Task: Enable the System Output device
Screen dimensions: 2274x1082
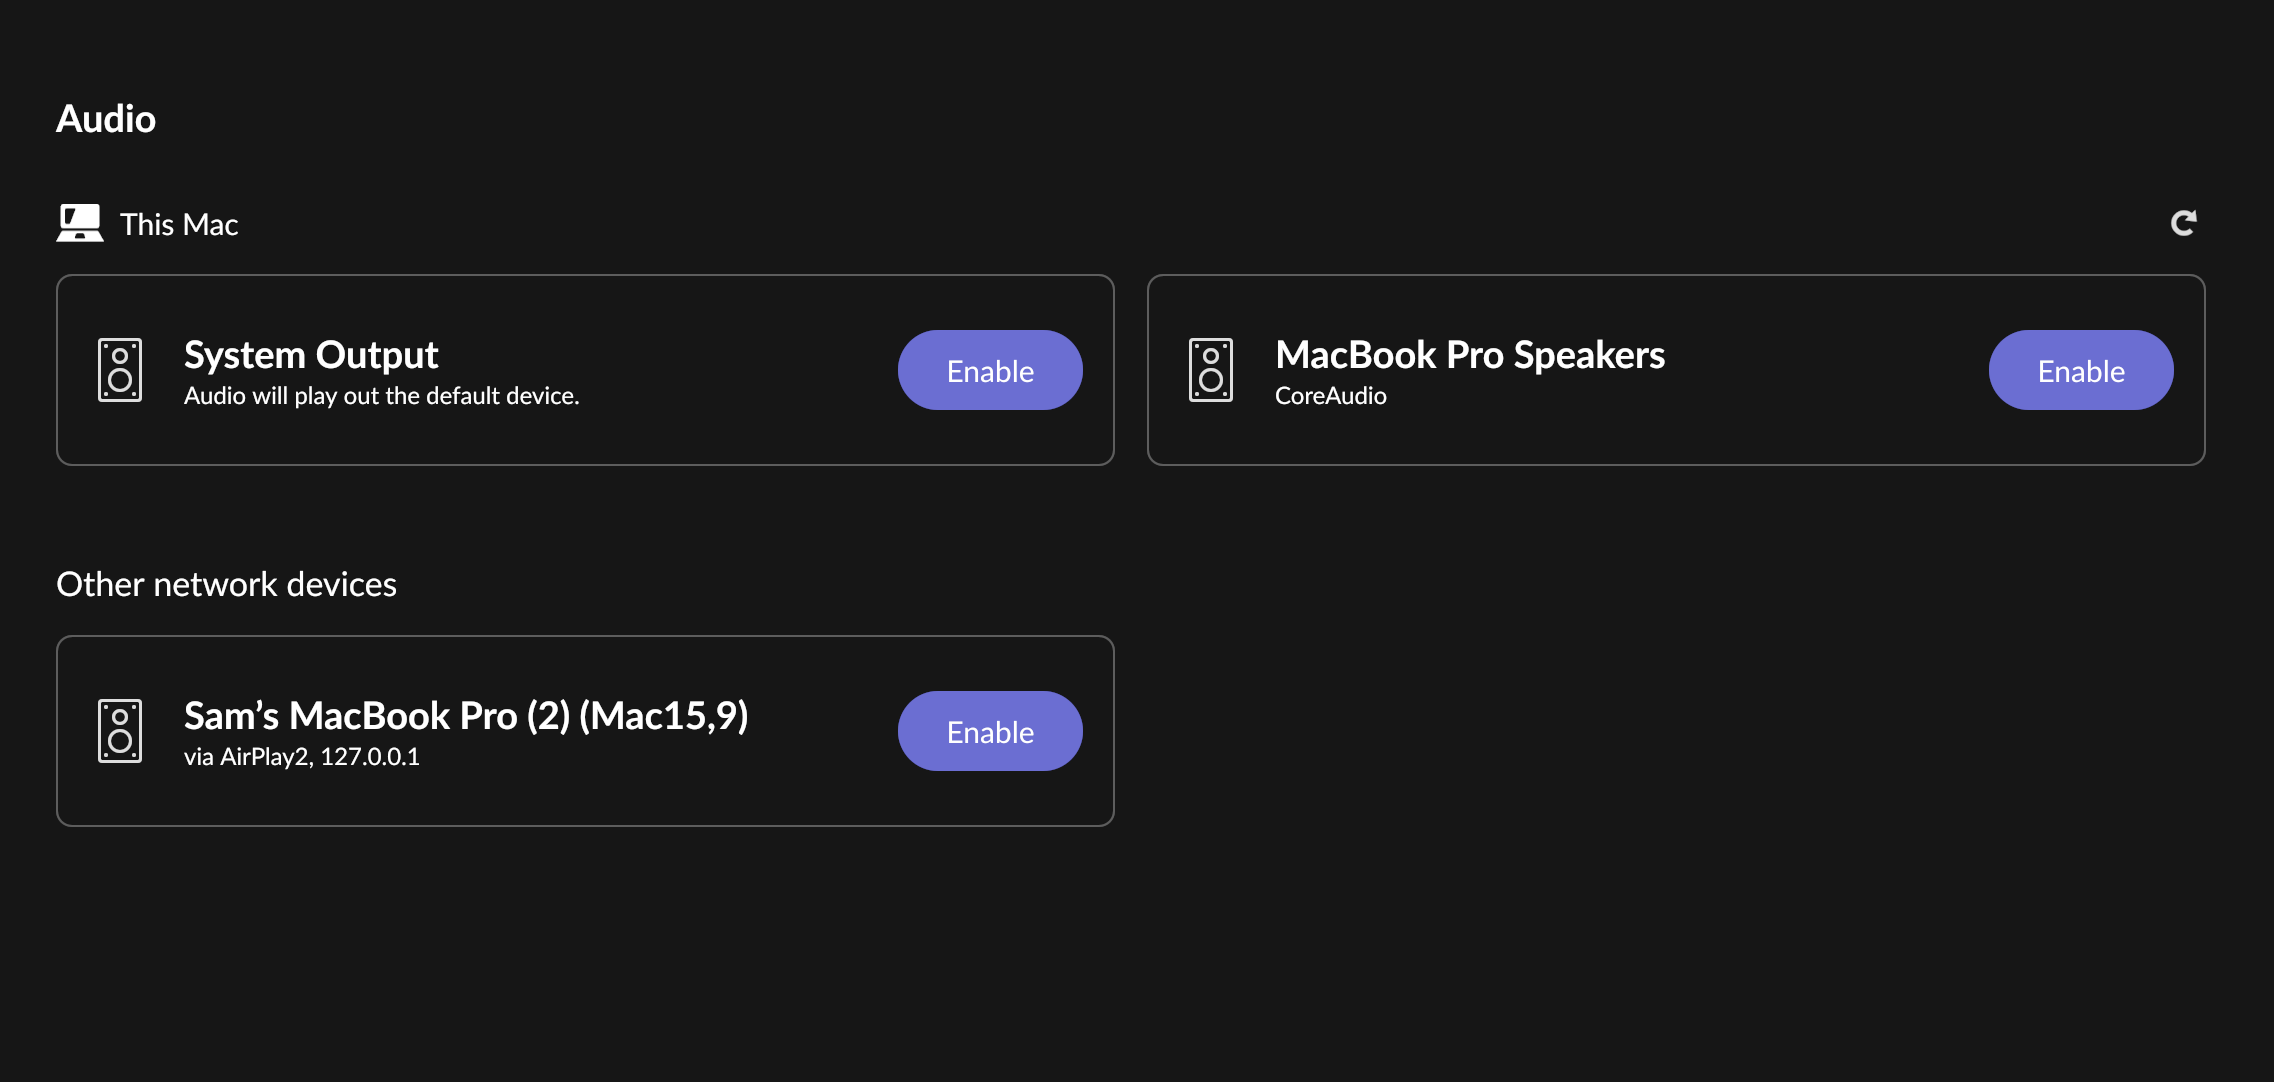Action: tap(990, 370)
